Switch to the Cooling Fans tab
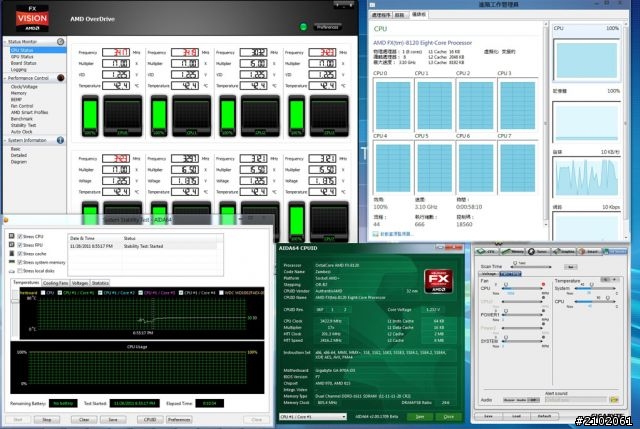This screenshot has height=429, width=640. (x=56, y=283)
